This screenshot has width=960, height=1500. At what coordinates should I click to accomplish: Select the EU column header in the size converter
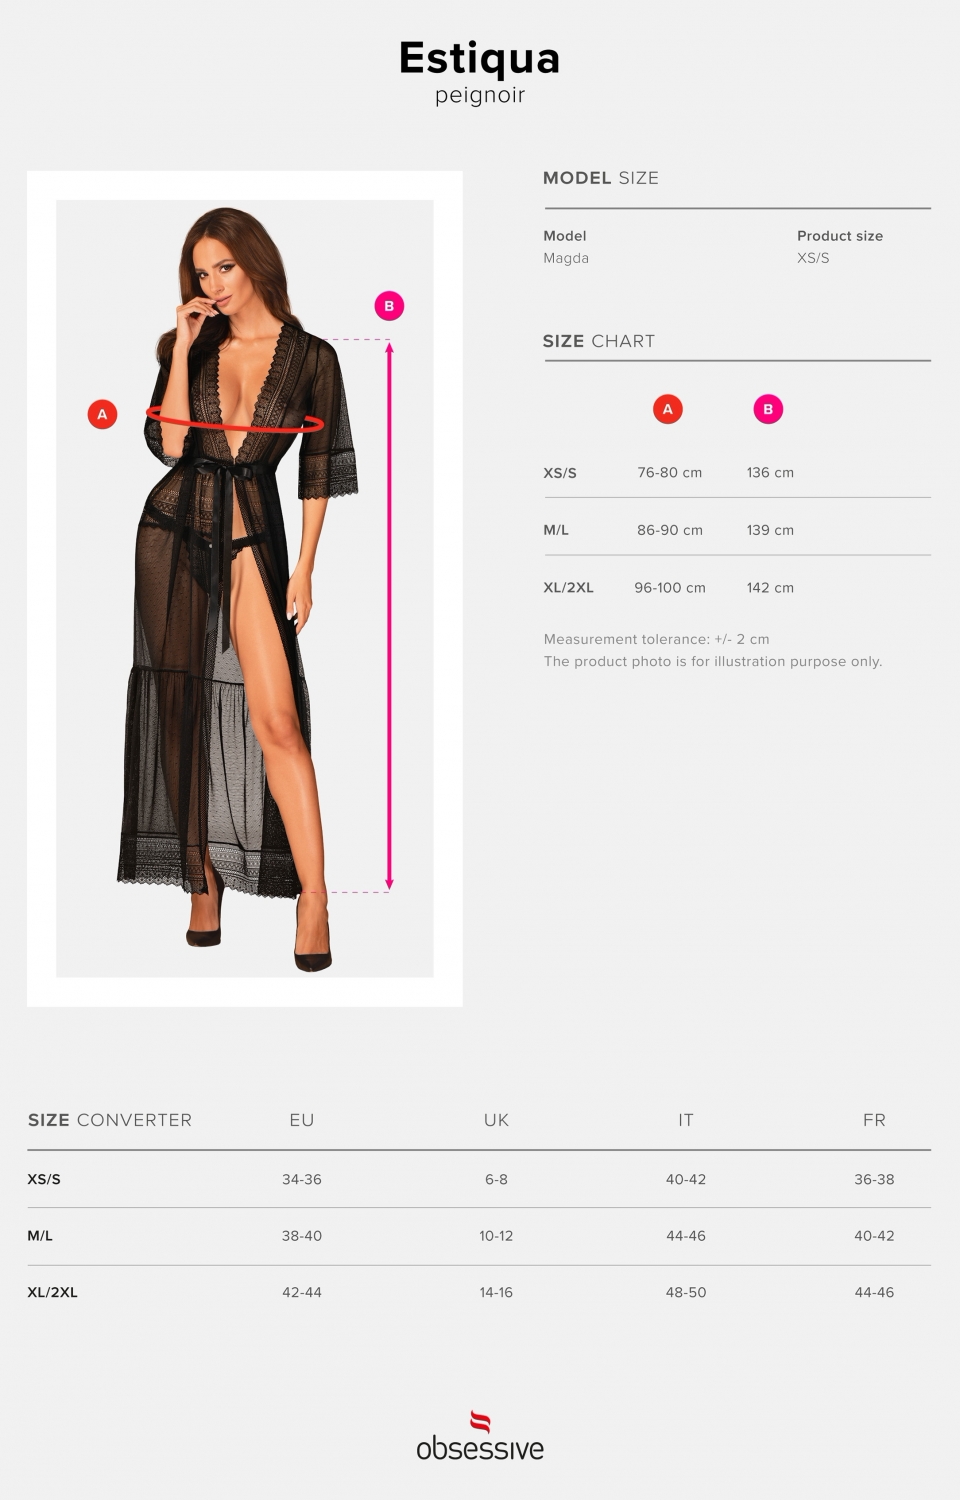[302, 1120]
